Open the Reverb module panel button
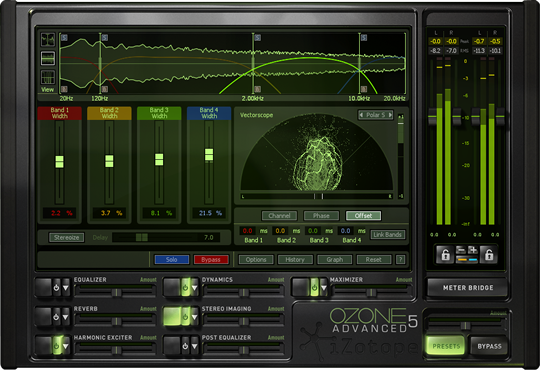Screen dimensions: 540x370 (x=43, y=317)
